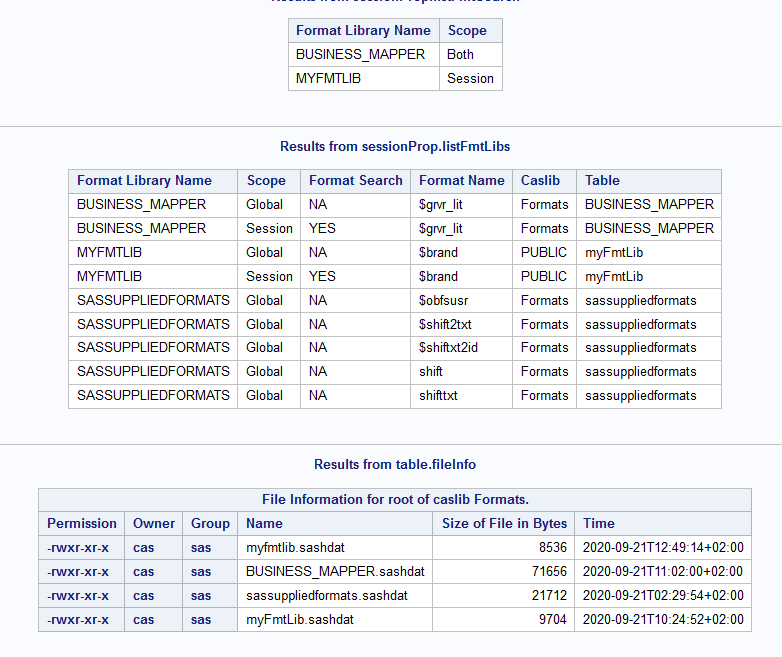Click the Owner column header
The width and height of the screenshot is (782, 657).
click(154, 523)
